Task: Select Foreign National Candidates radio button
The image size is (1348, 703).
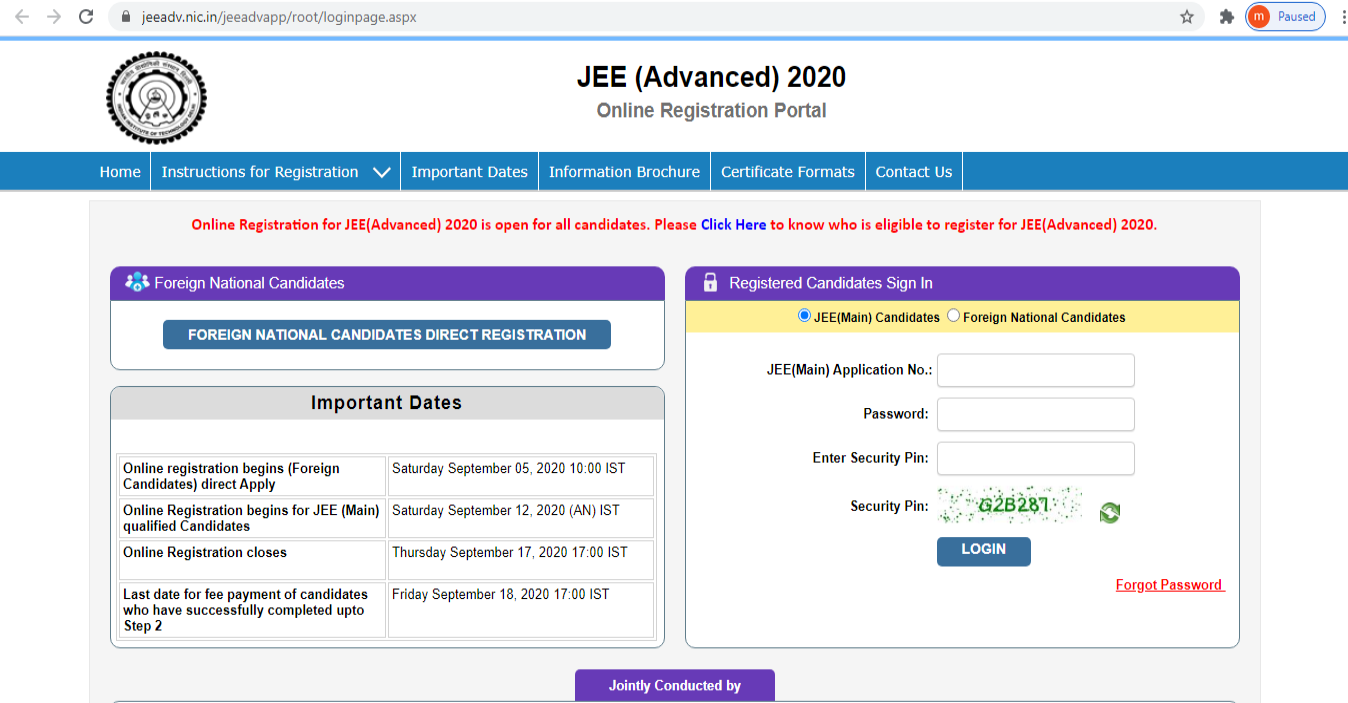Action: [x=953, y=316]
